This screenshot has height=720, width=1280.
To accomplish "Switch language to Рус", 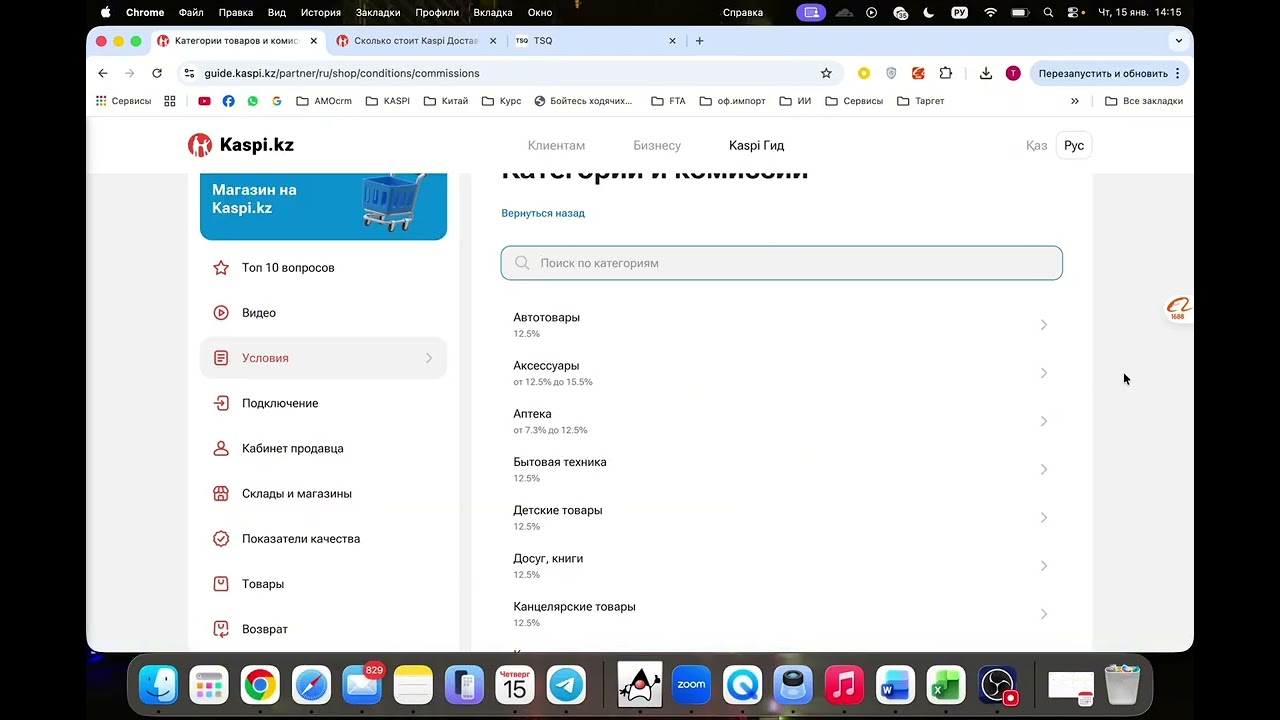I will click(1074, 145).
